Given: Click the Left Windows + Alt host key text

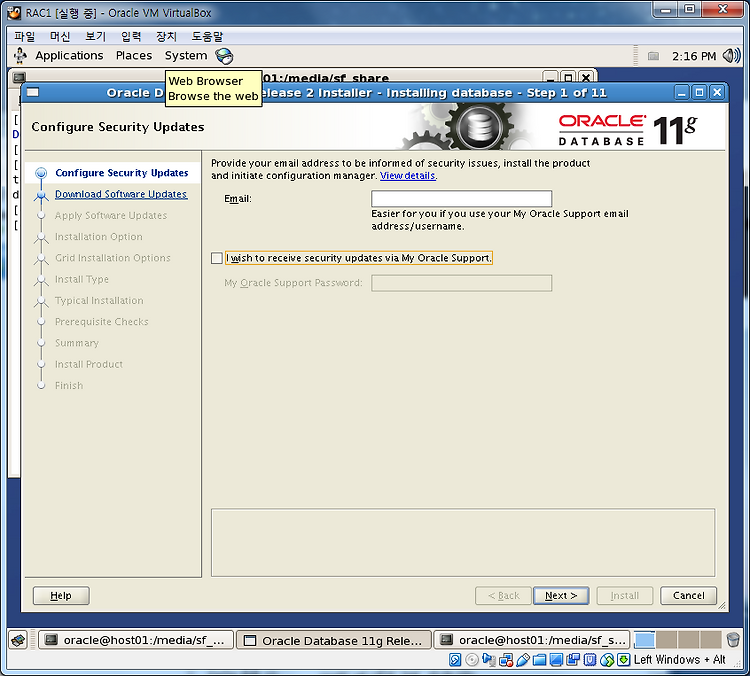Looking at the screenshot, I should [x=680, y=660].
